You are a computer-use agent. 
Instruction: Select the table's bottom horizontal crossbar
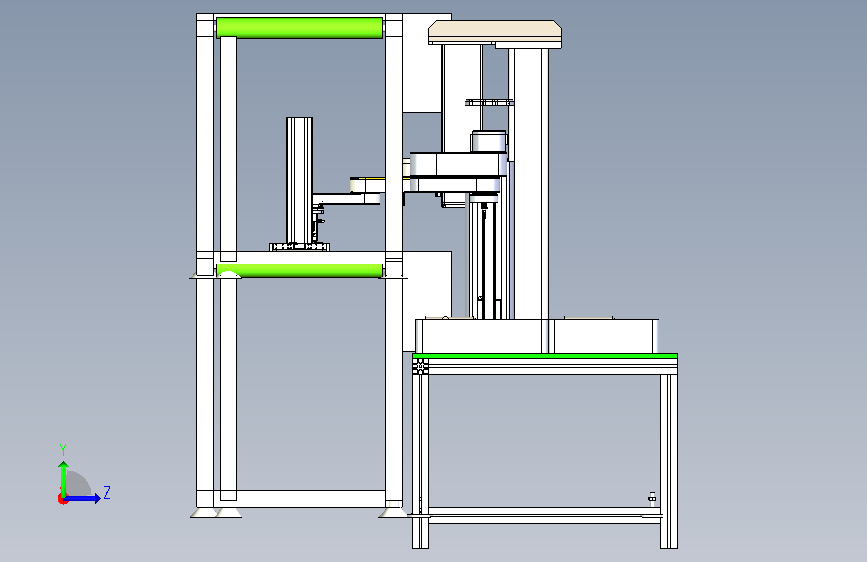pyautogui.click(x=545, y=516)
